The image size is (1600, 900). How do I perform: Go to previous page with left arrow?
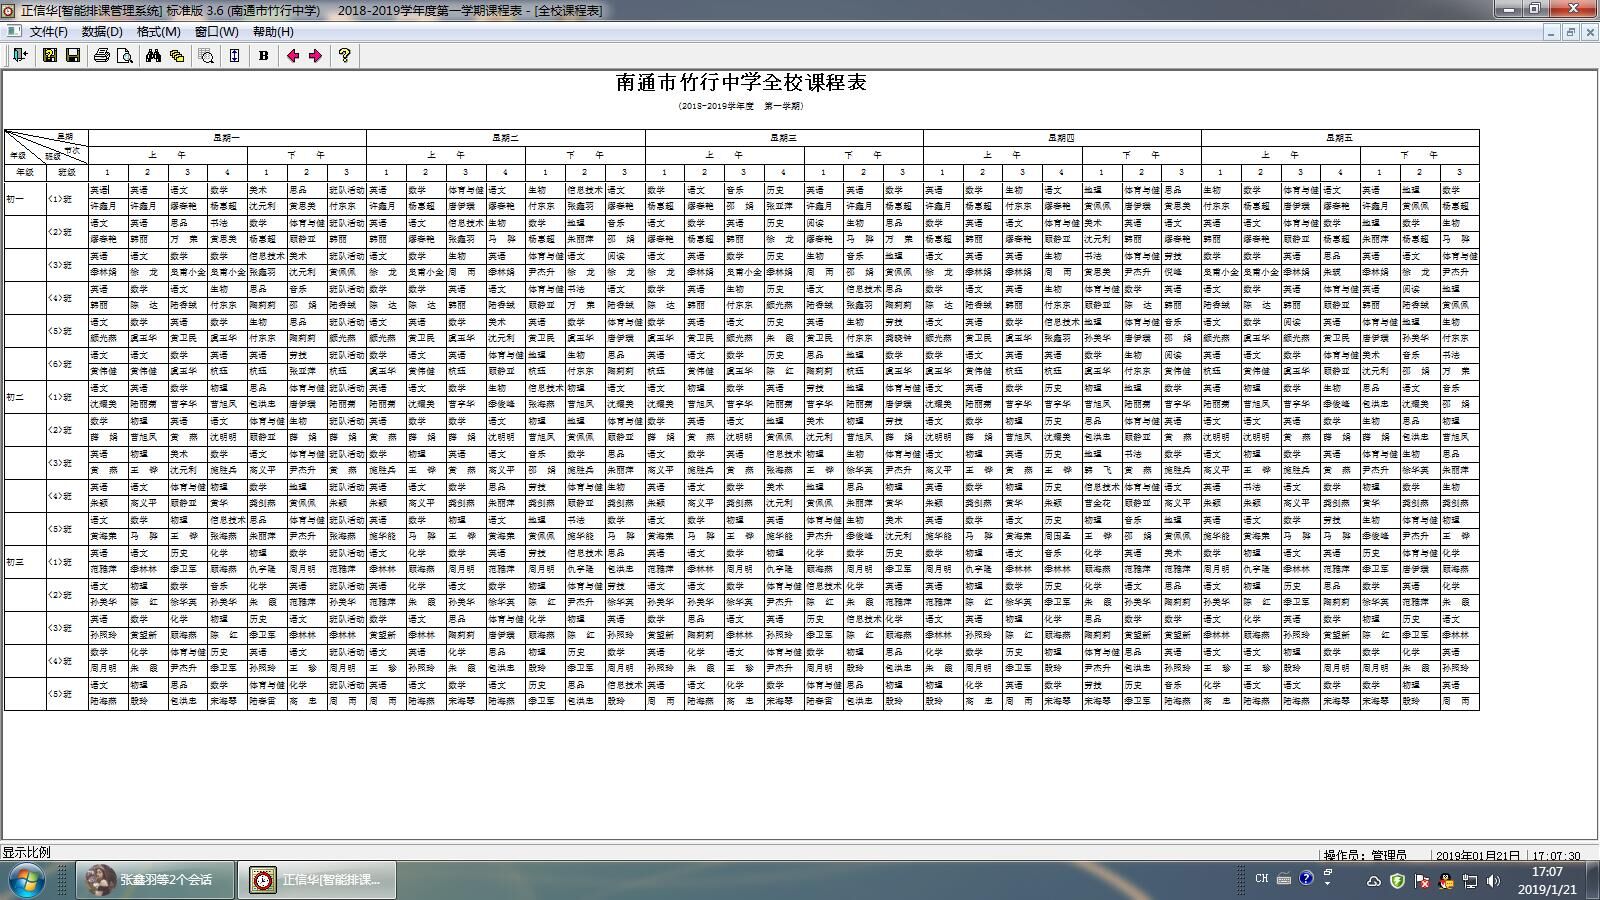[292, 56]
